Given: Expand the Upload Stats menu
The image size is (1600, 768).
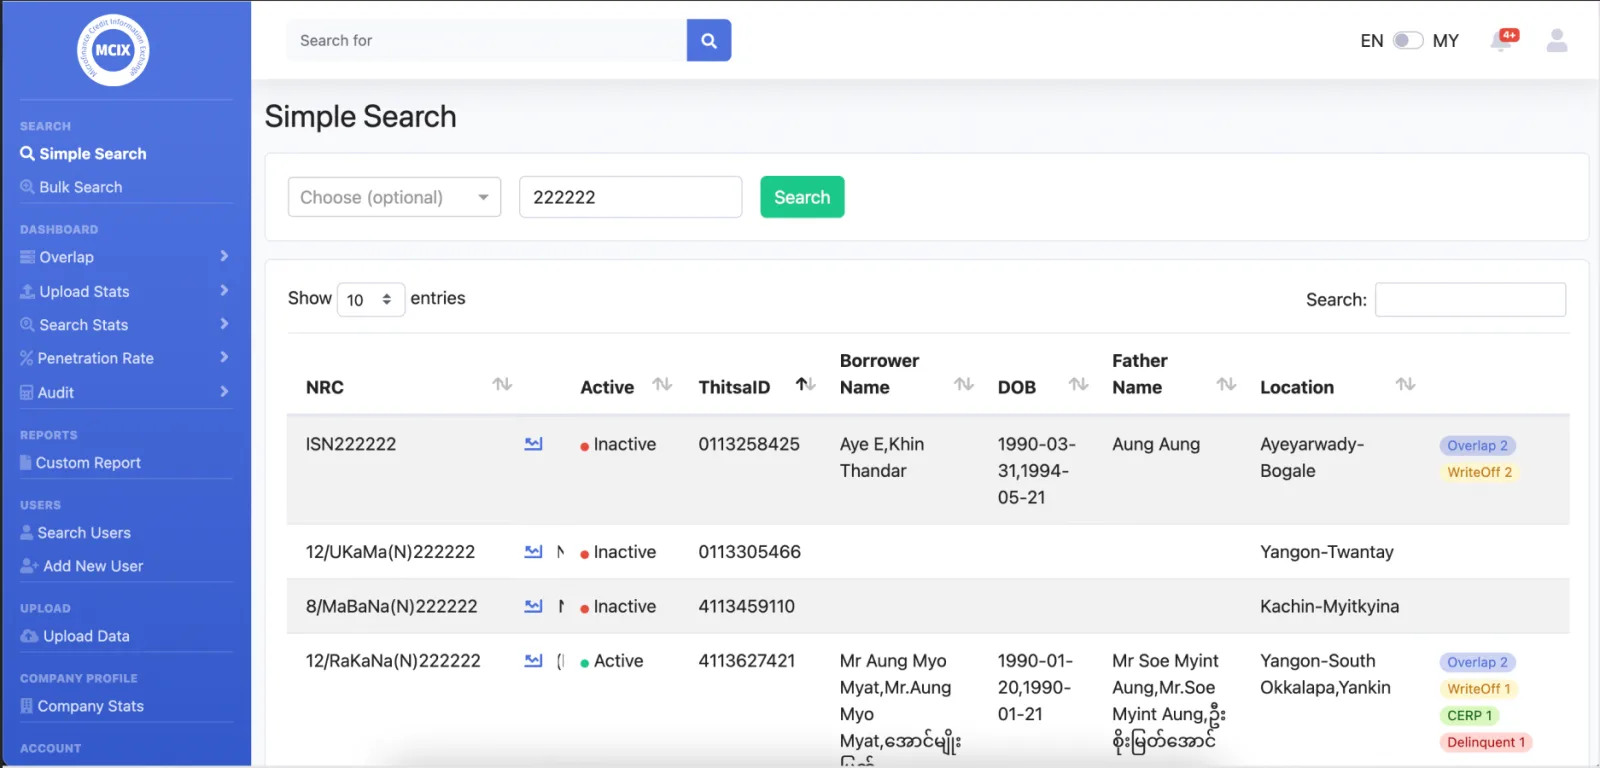Looking at the screenshot, I should coord(125,291).
